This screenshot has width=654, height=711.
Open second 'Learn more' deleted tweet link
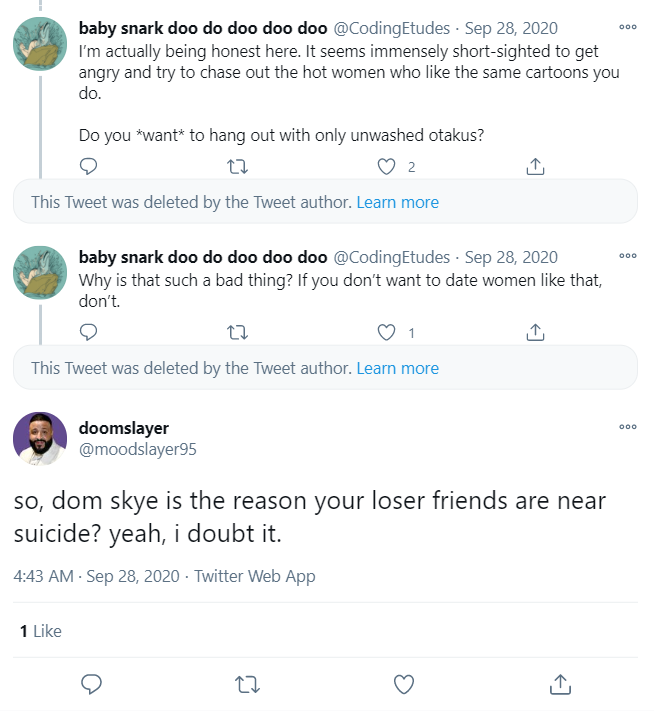[398, 368]
